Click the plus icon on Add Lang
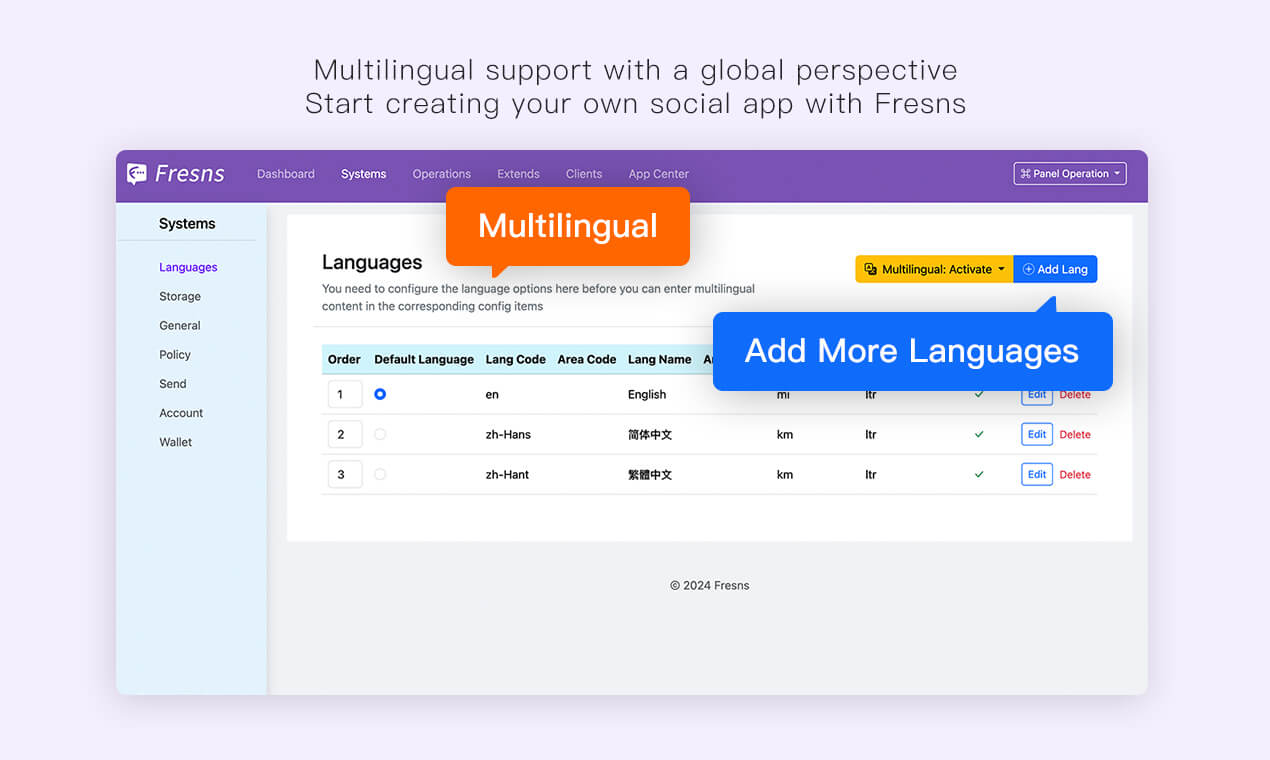This screenshot has height=760, width=1270. tap(1028, 269)
